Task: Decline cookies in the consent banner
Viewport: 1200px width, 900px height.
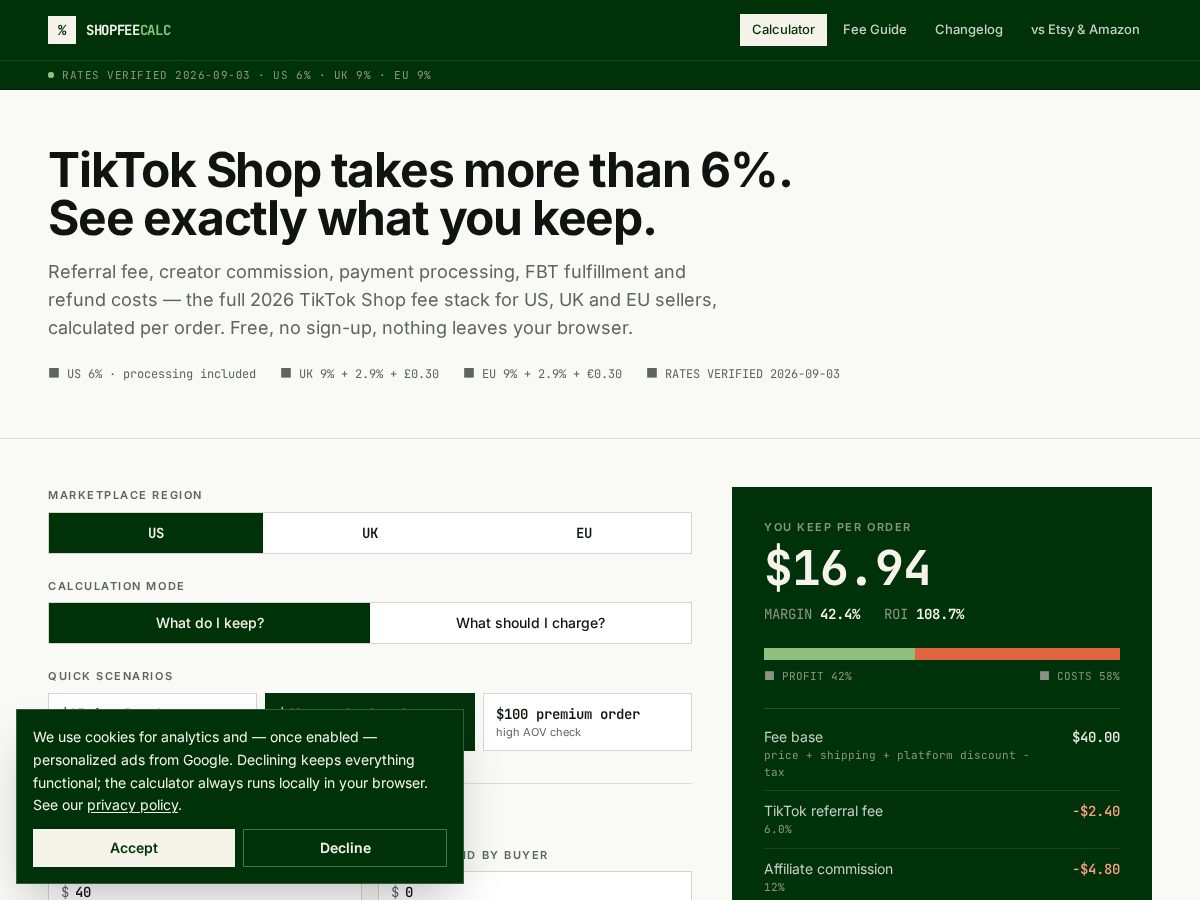Action: click(345, 848)
